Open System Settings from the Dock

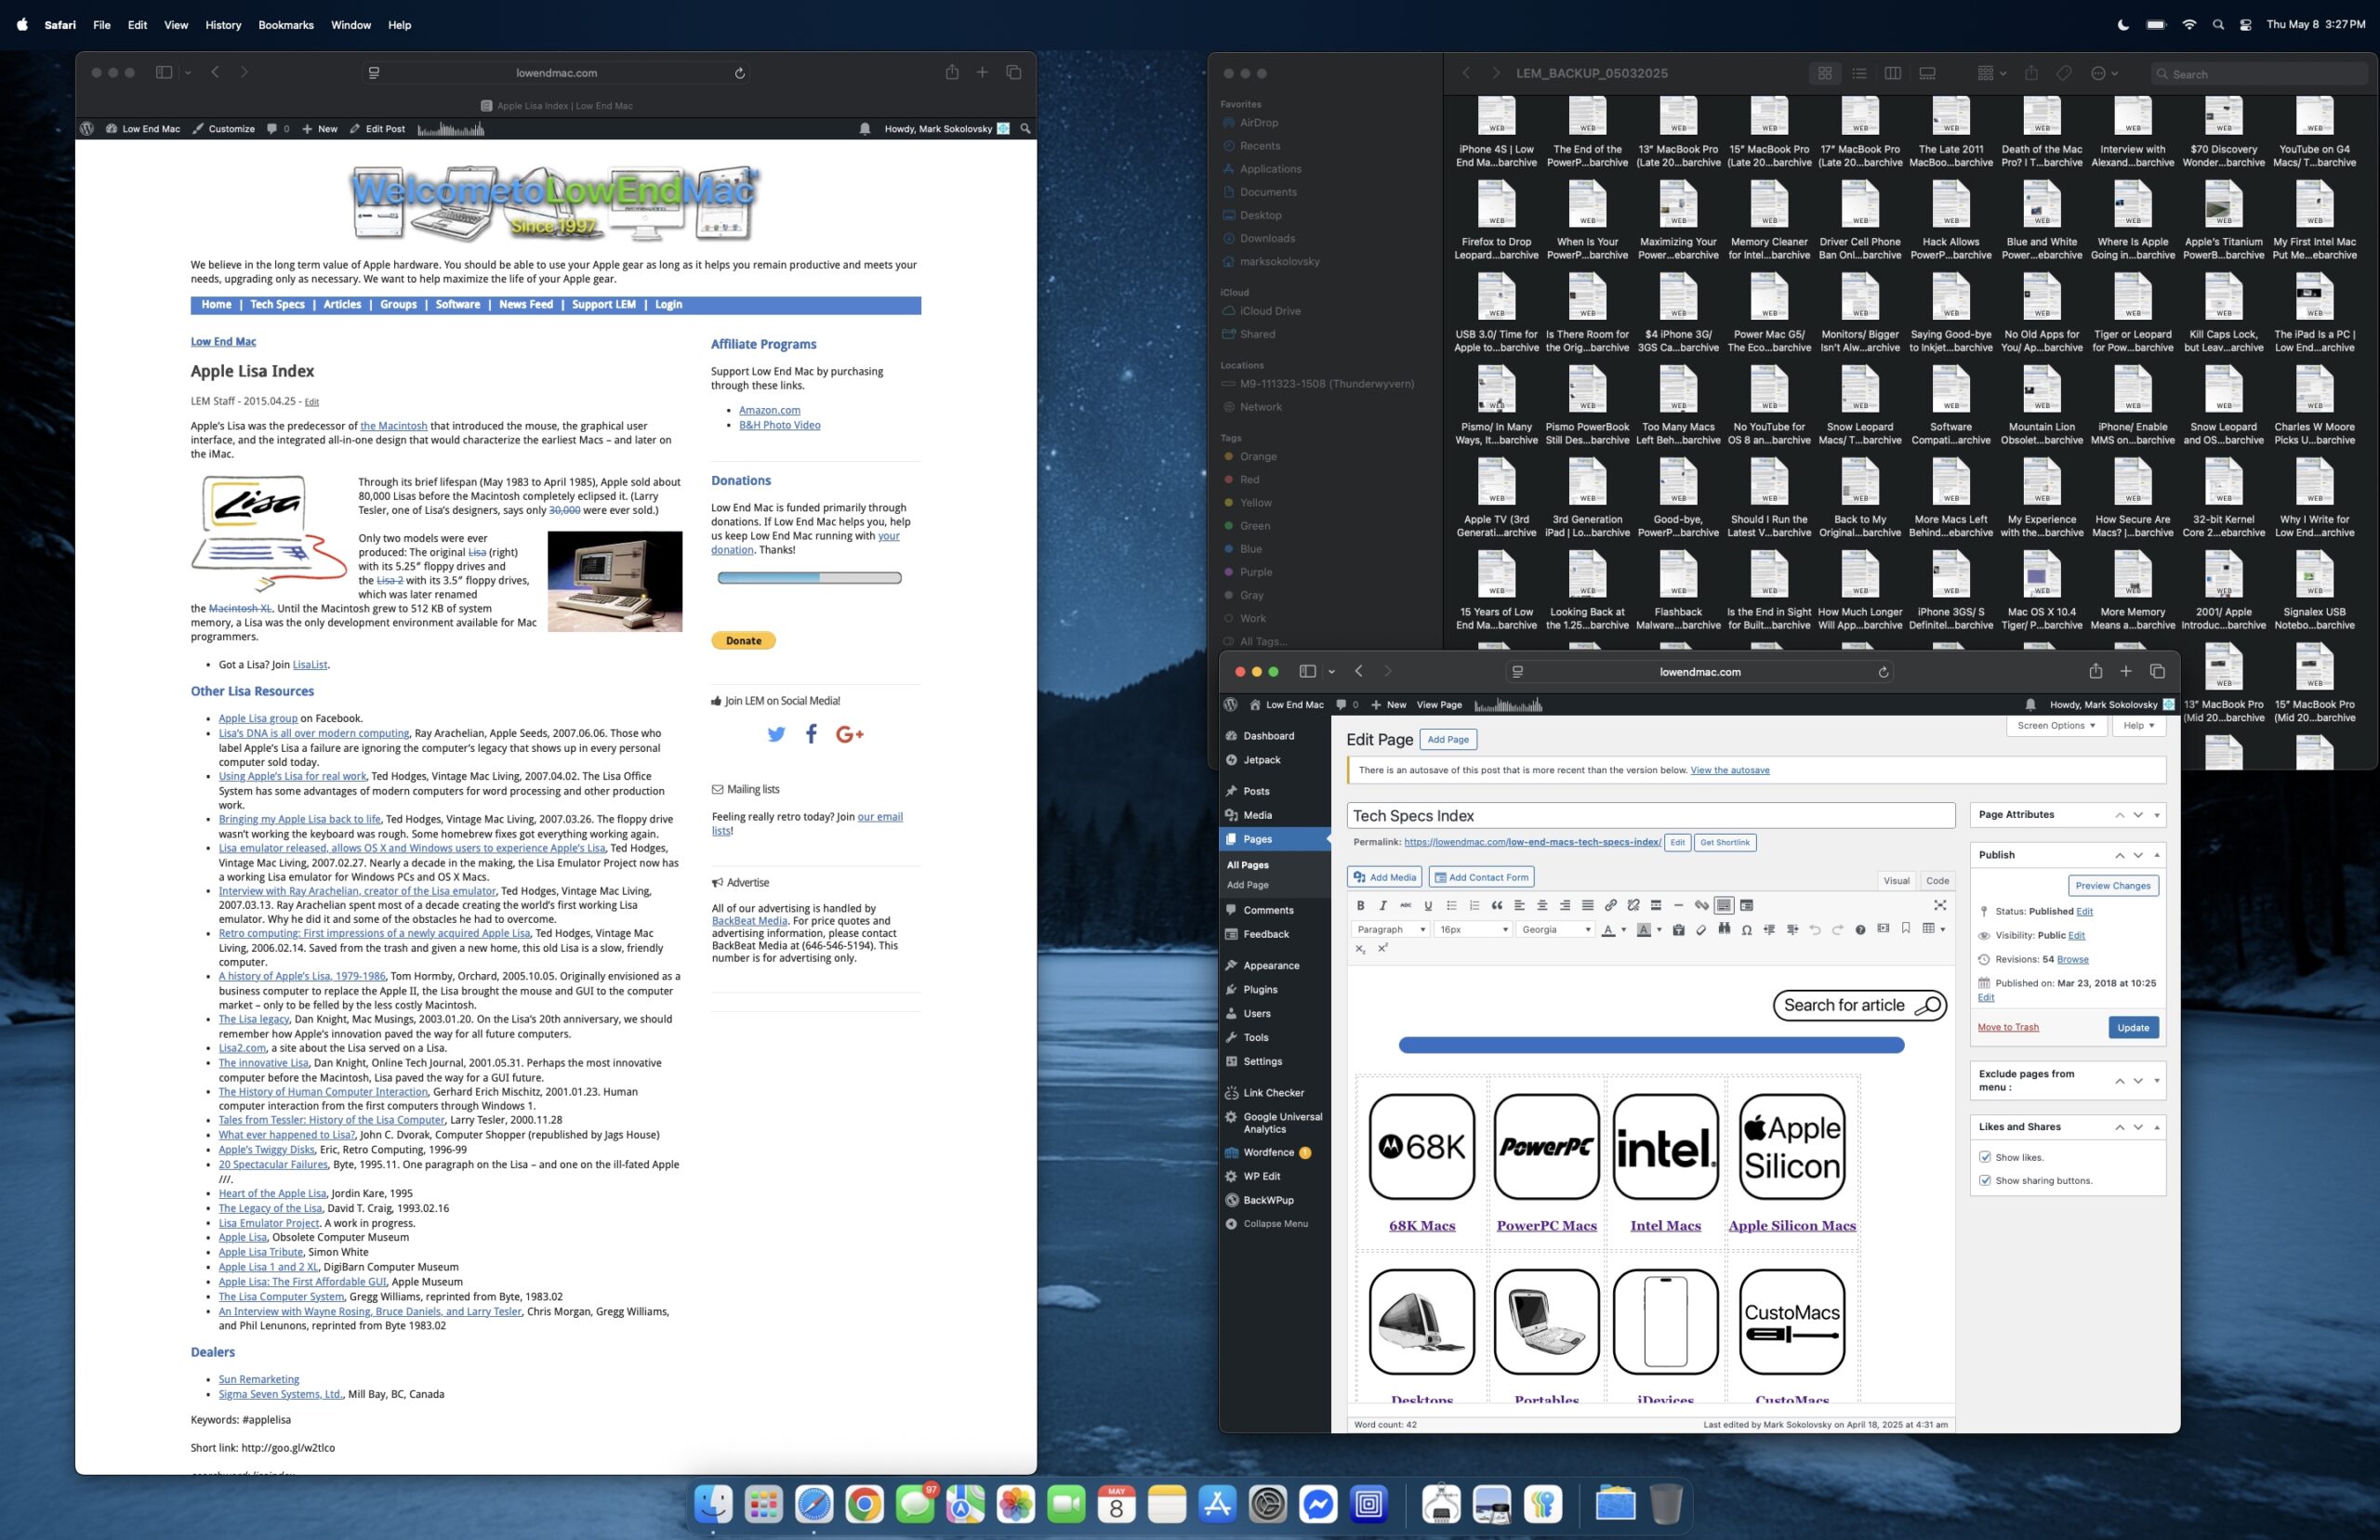pyautogui.click(x=1267, y=1504)
